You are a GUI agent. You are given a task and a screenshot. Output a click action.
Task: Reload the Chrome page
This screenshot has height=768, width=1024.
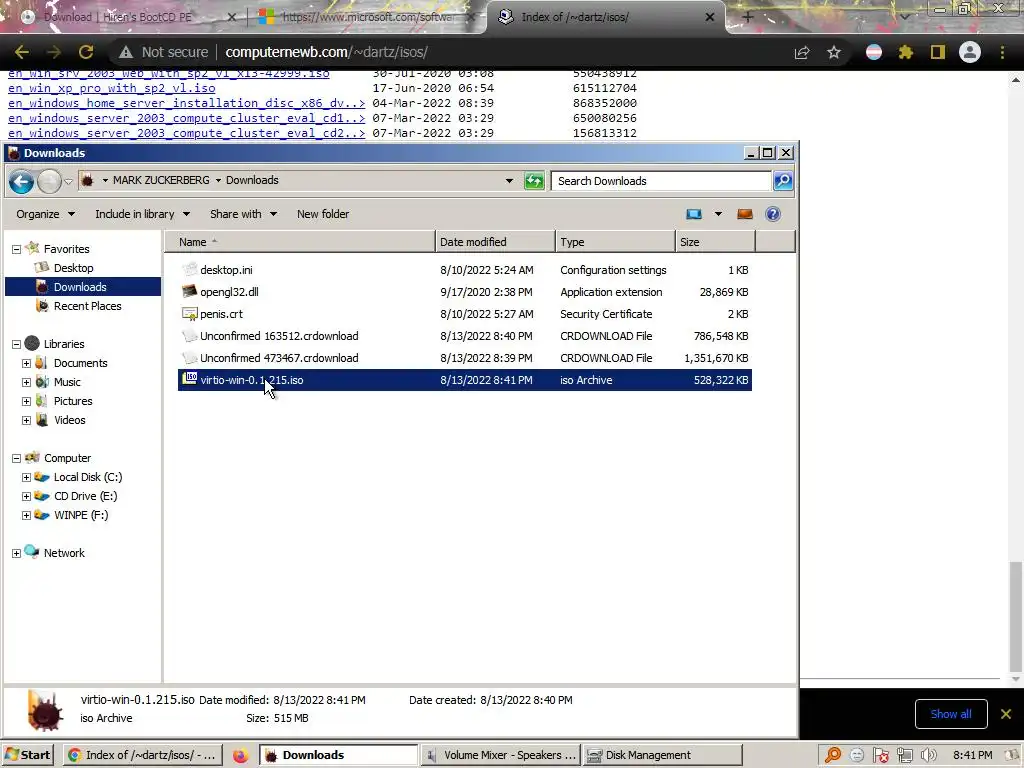tap(86, 52)
